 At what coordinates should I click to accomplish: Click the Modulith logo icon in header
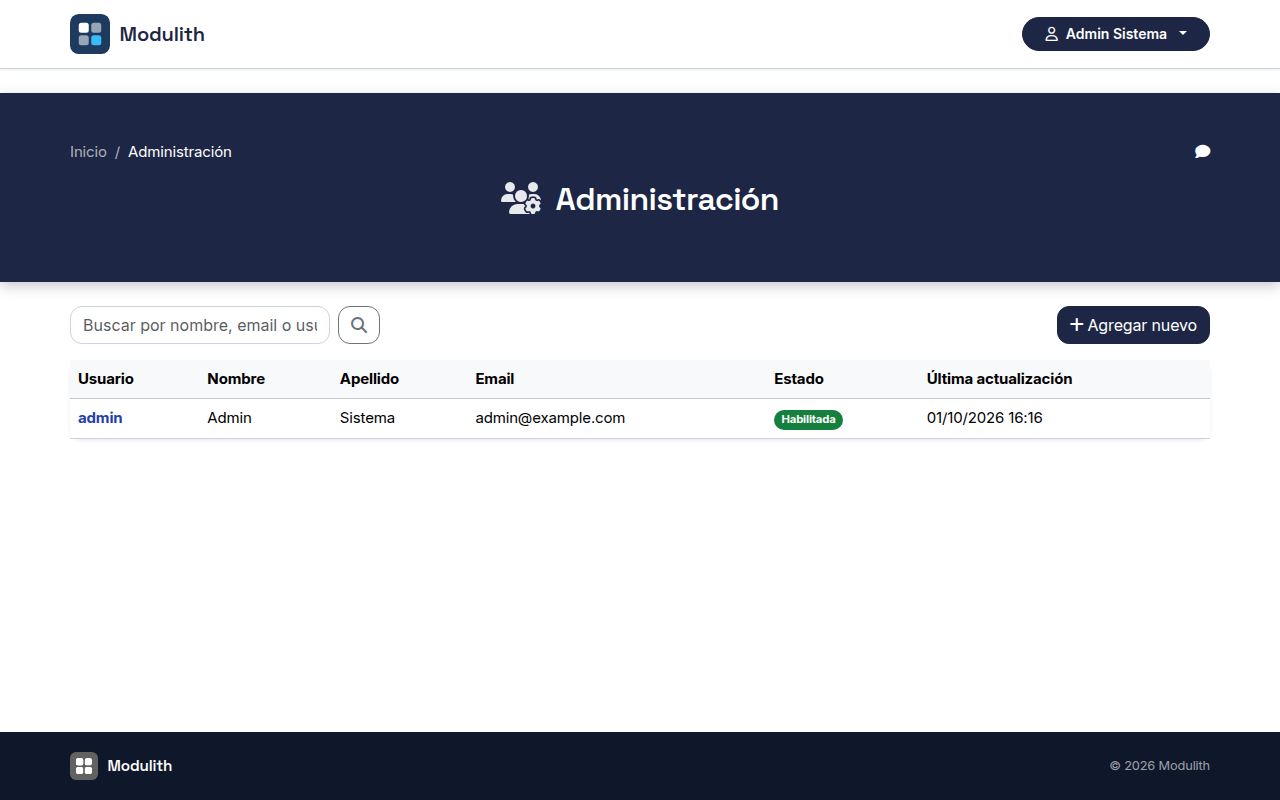click(90, 34)
